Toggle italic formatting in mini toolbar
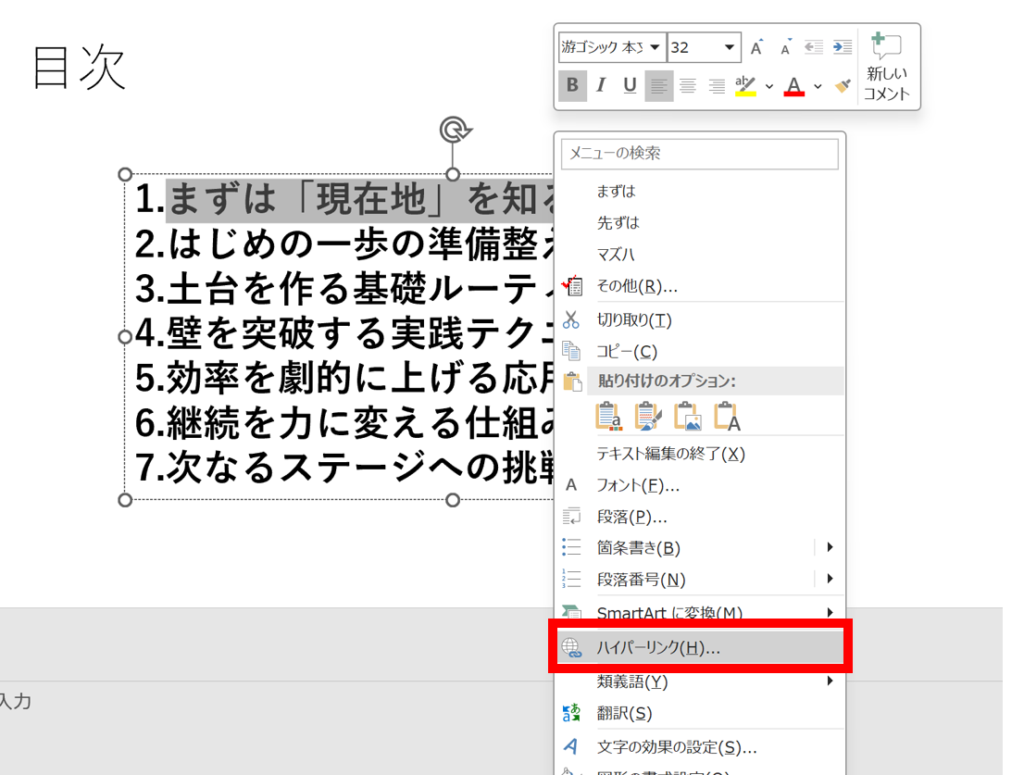The height and width of the screenshot is (775, 1024). (x=601, y=86)
